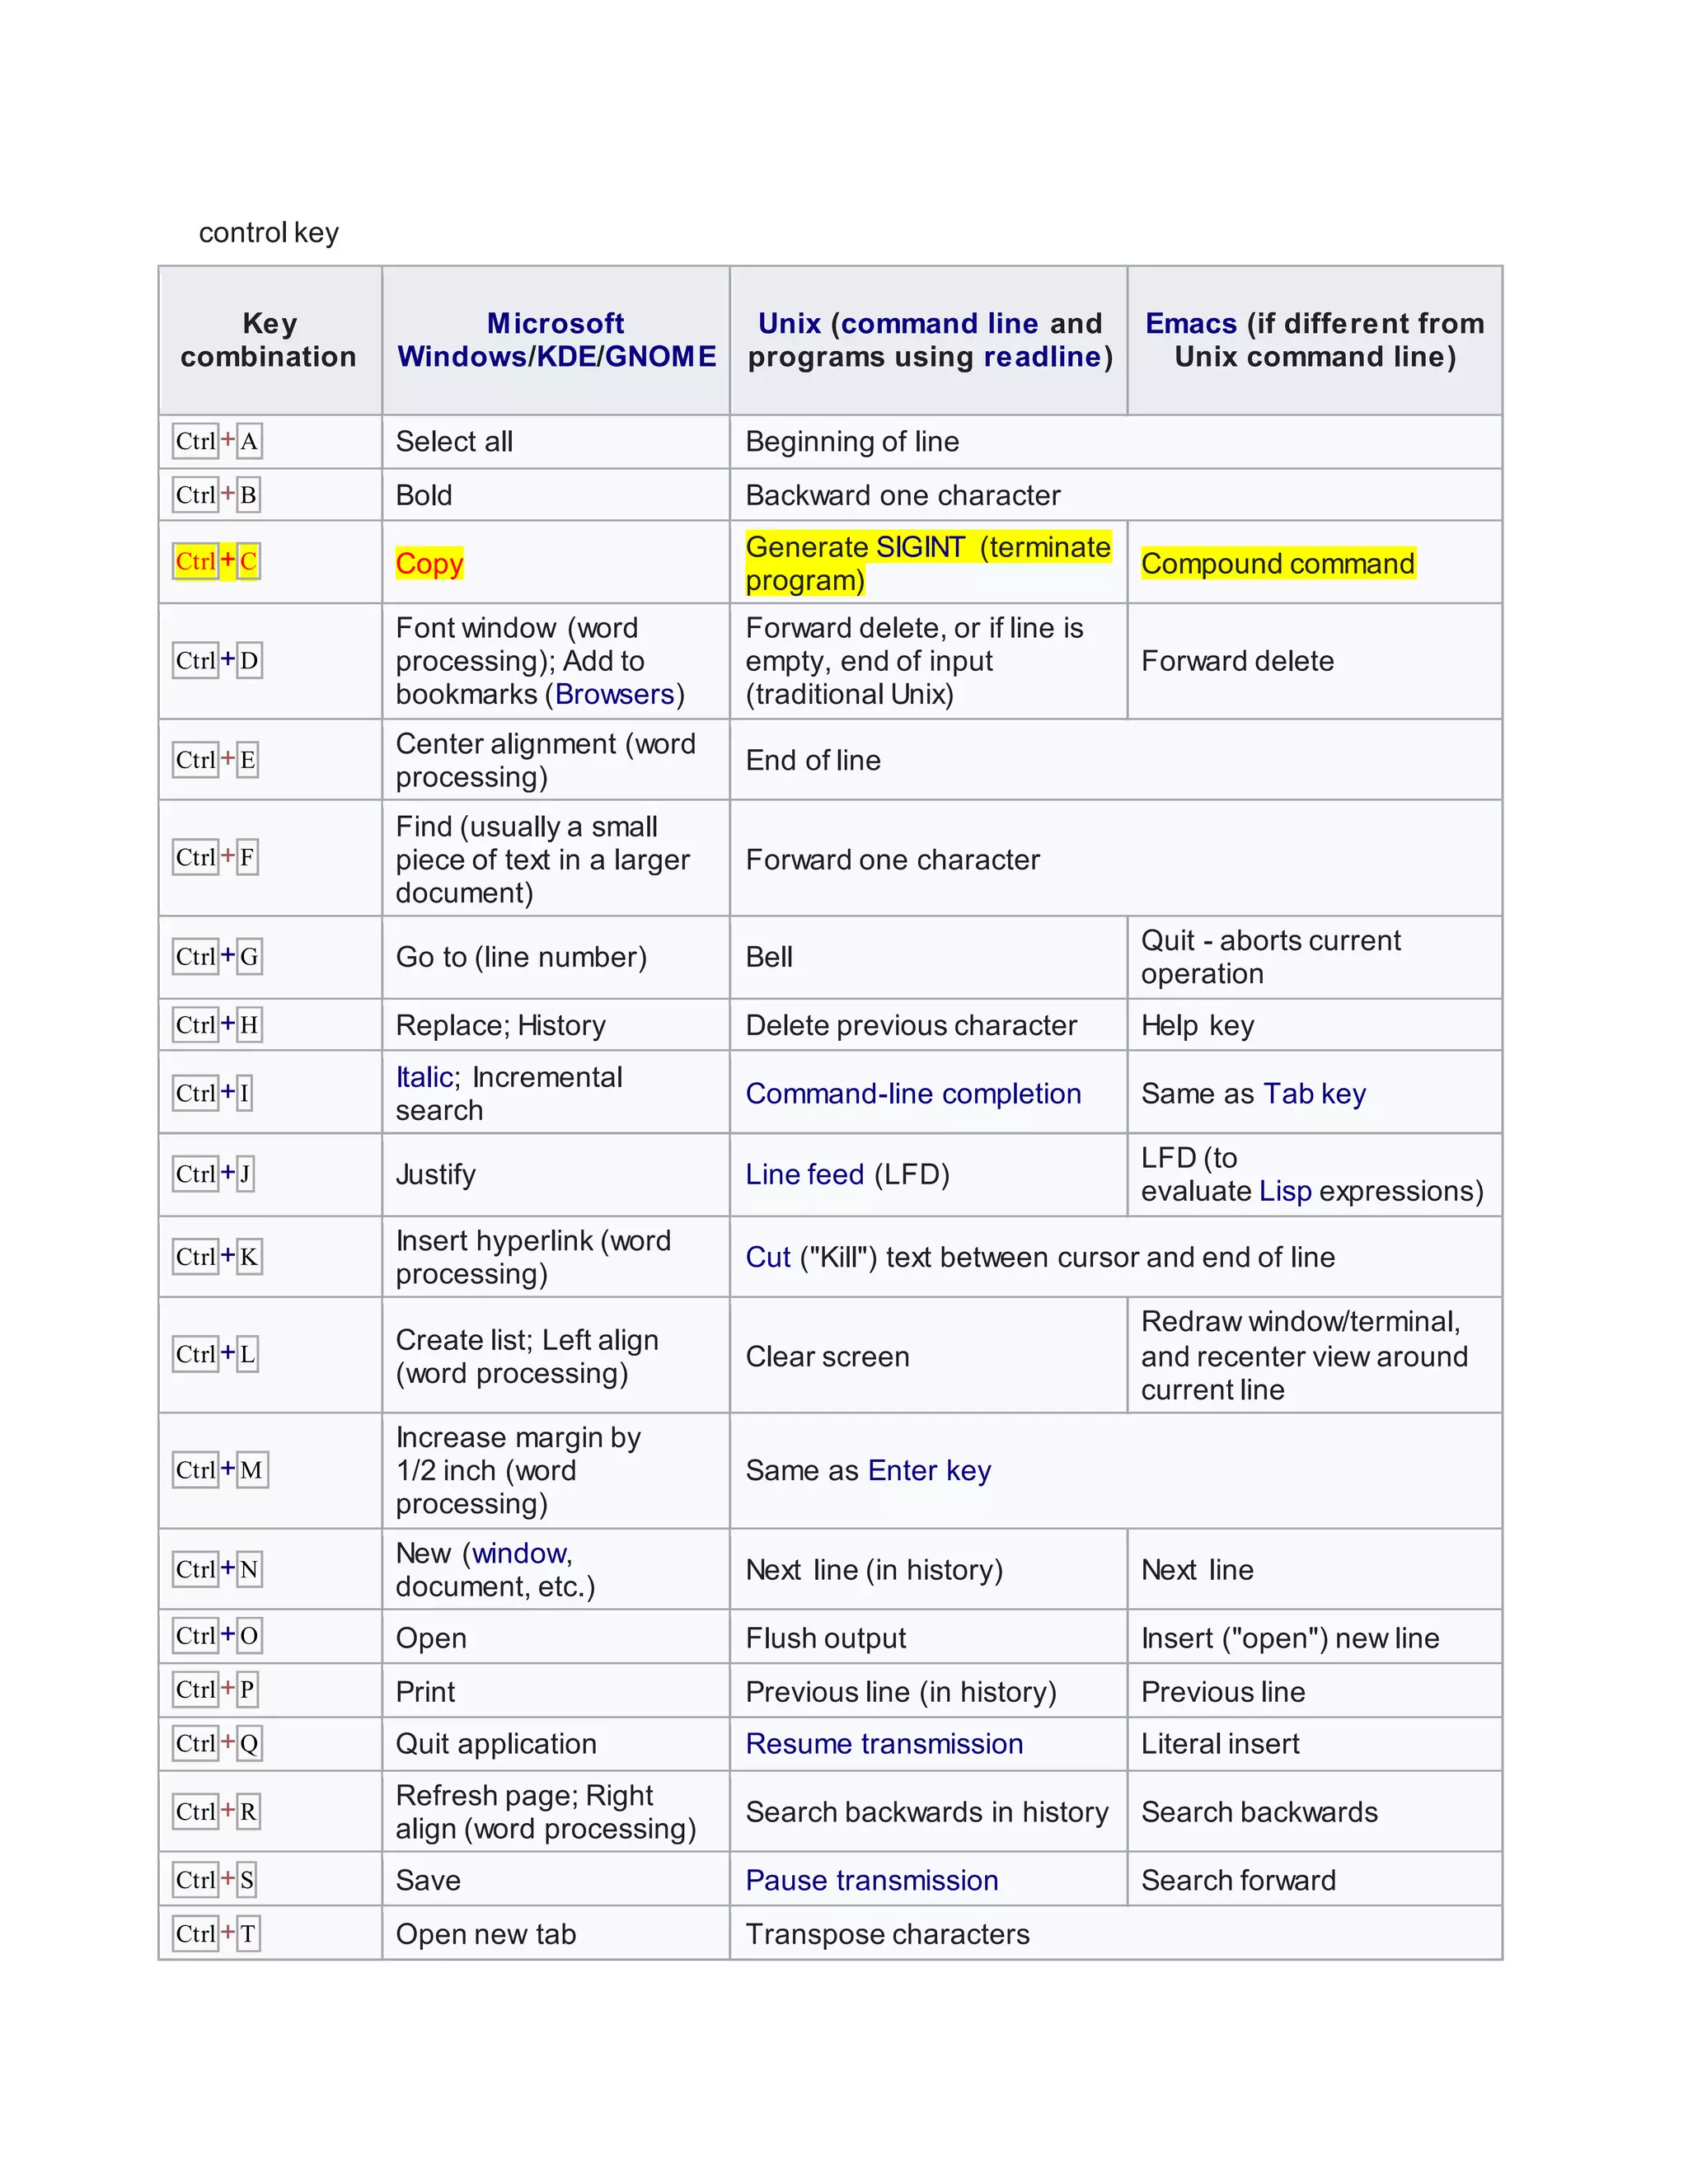Open the Browsers link
Screen dimensions: 1688x2184
click(x=614, y=694)
